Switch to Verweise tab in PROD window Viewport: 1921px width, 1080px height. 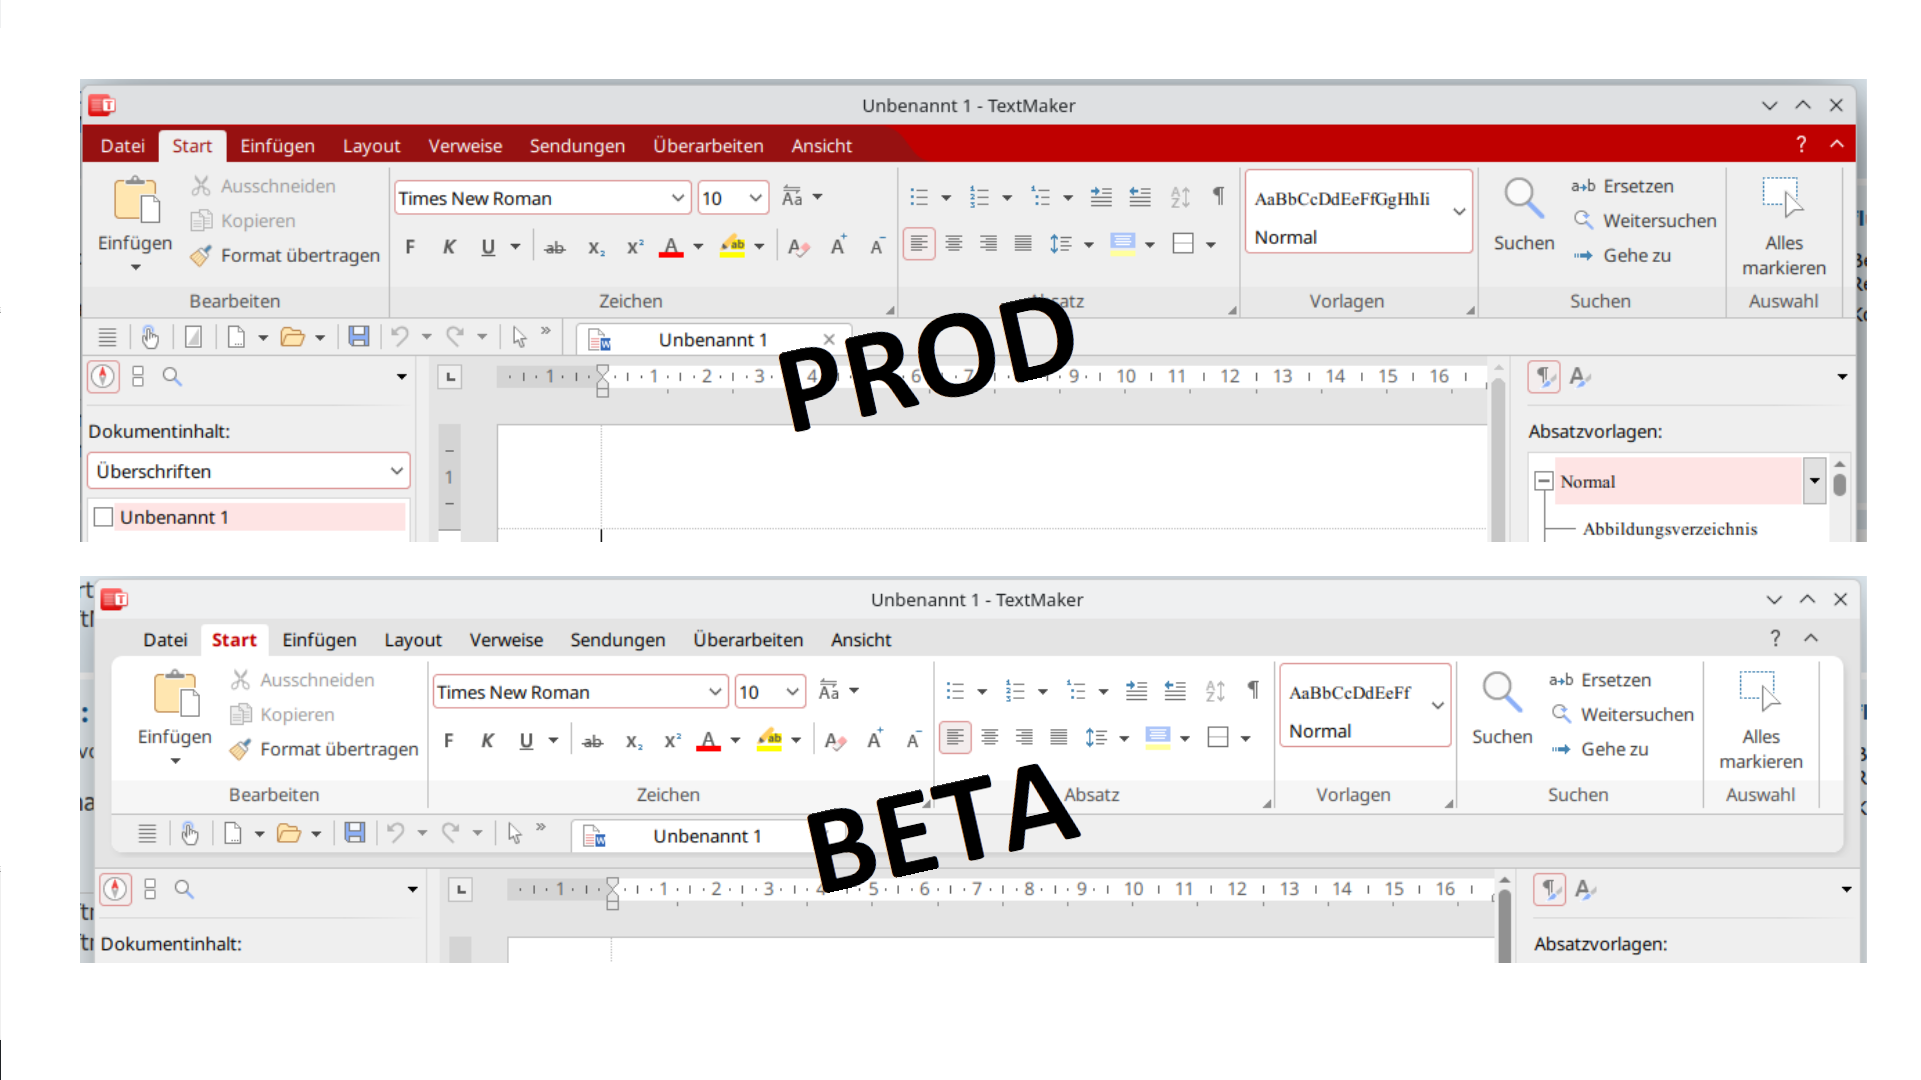[x=465, y=146]
